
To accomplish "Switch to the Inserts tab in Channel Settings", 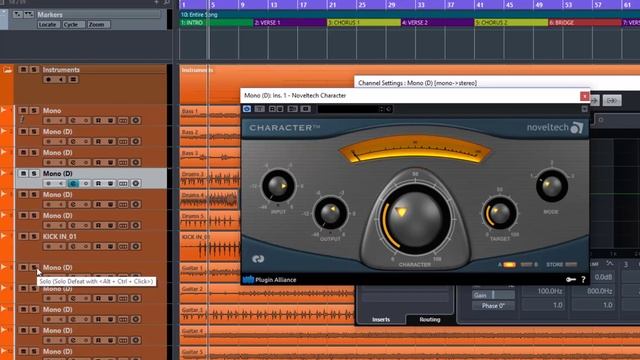I will [x=381, y=320].
